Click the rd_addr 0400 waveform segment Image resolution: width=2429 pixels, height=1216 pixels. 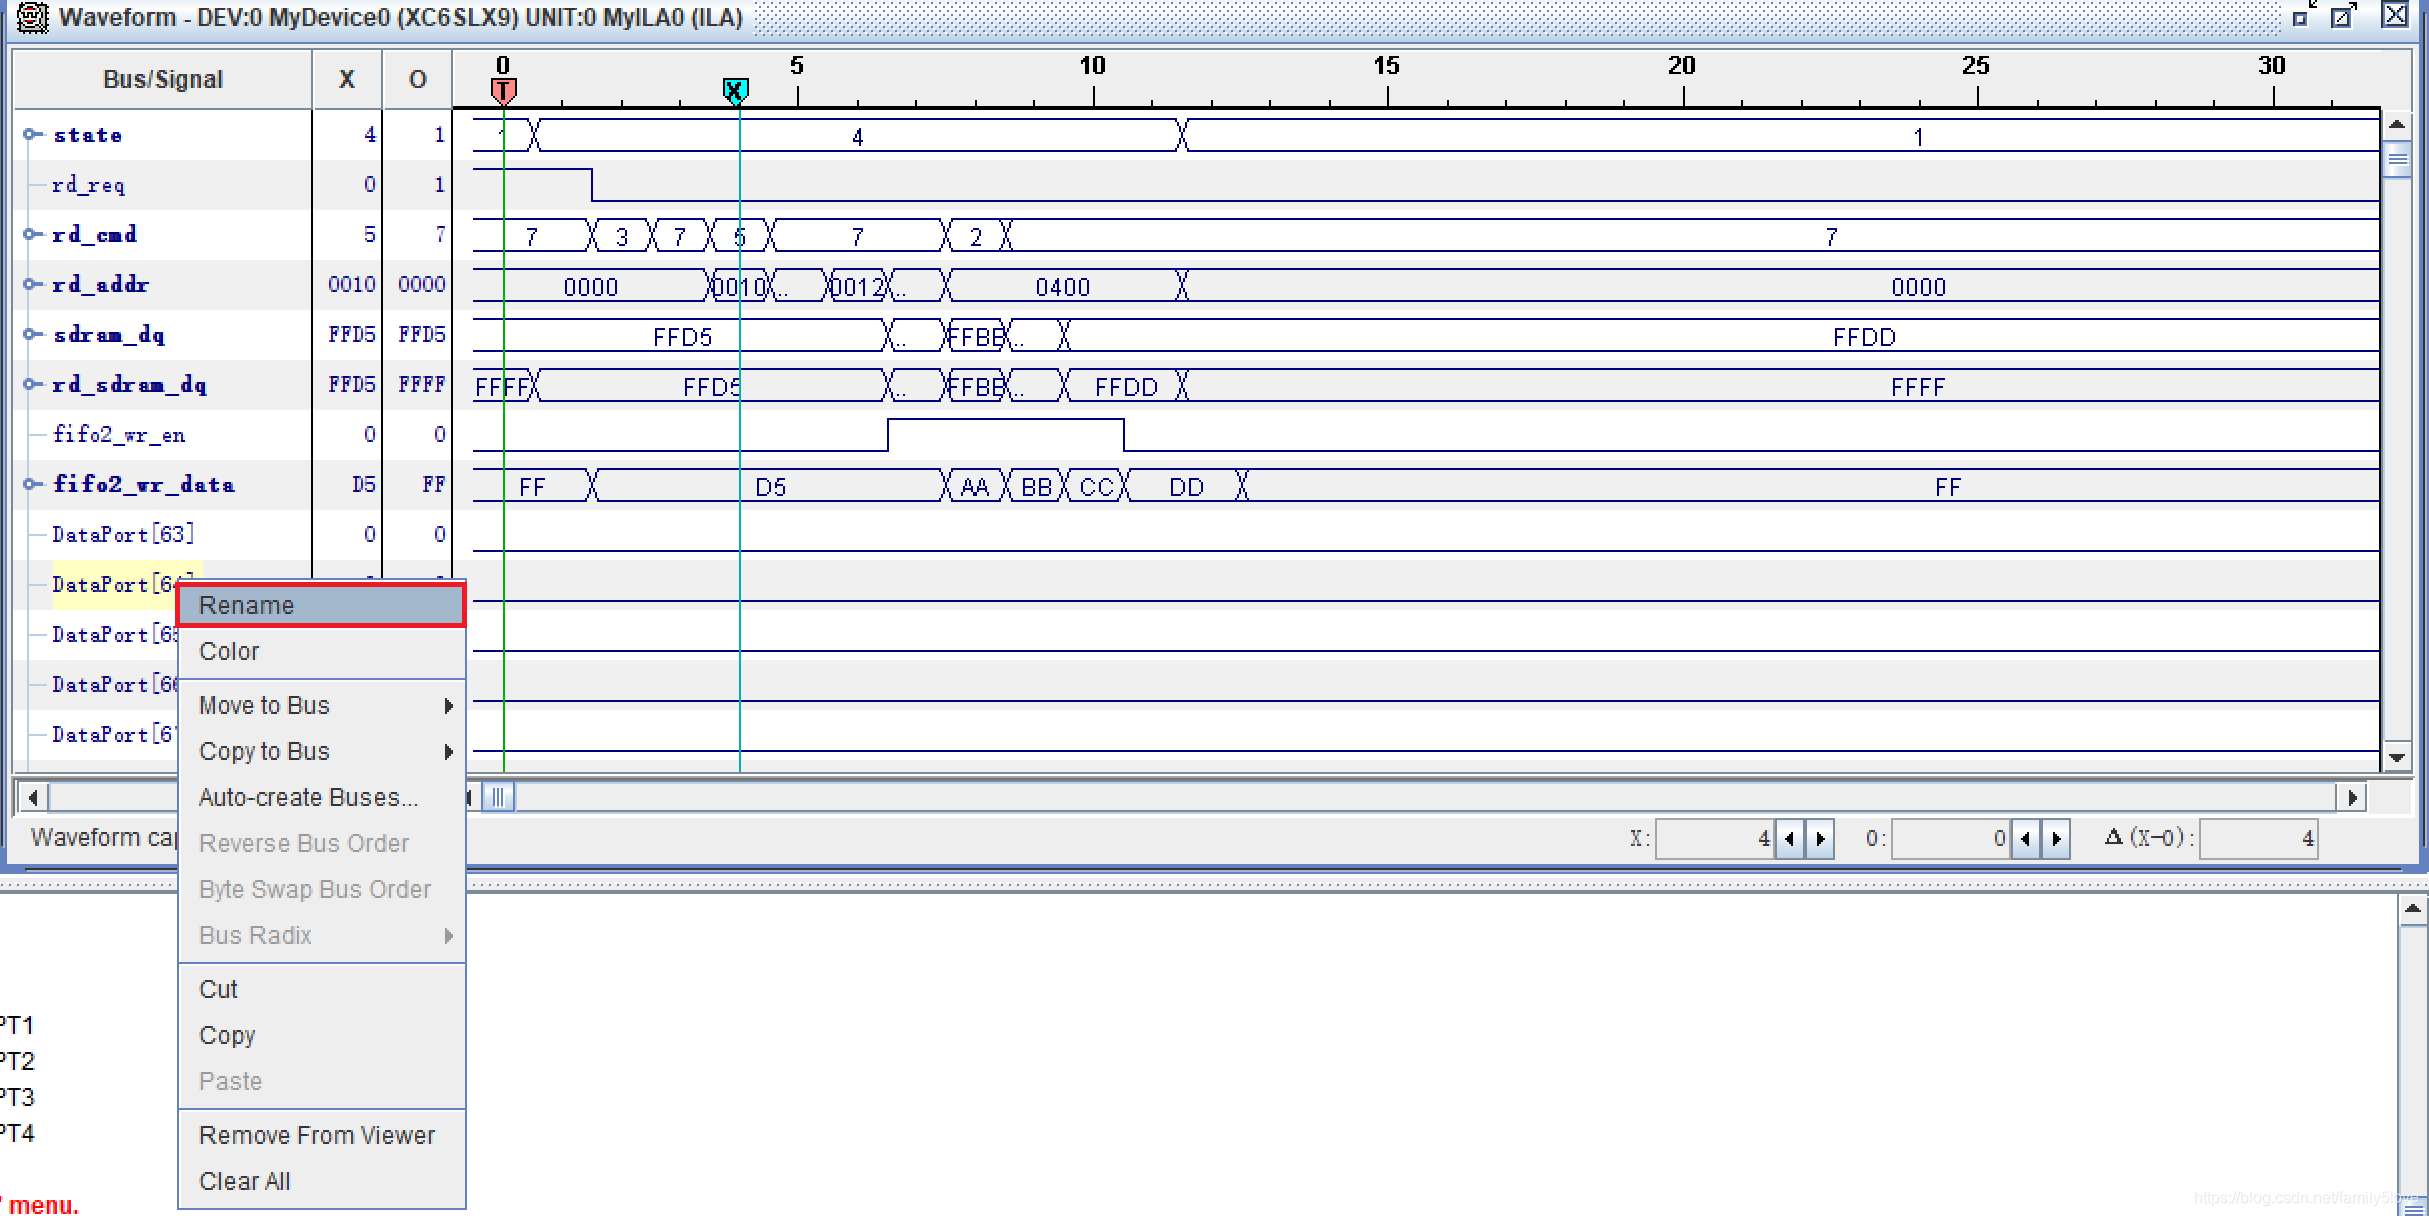tap(1063, 287)
